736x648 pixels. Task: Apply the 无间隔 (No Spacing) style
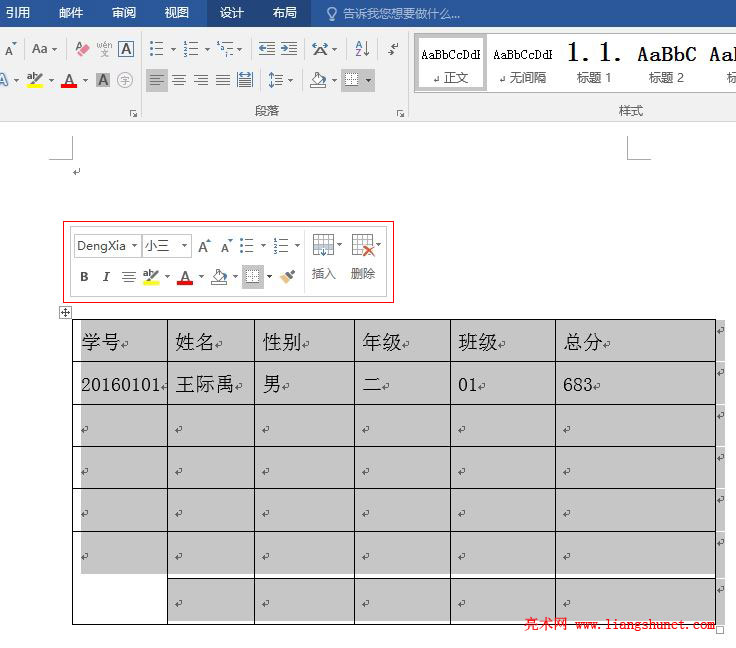522,62
